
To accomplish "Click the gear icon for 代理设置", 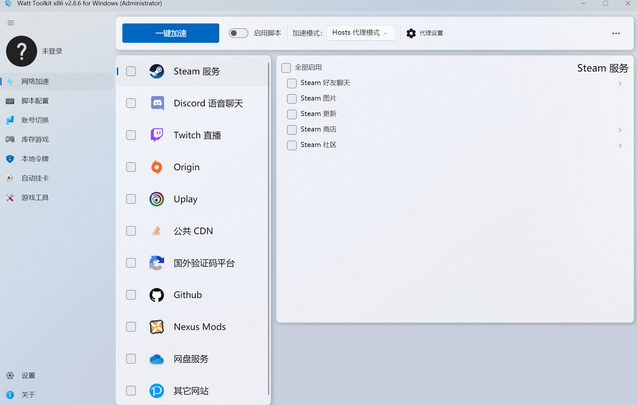I will [x=411, y=33].
